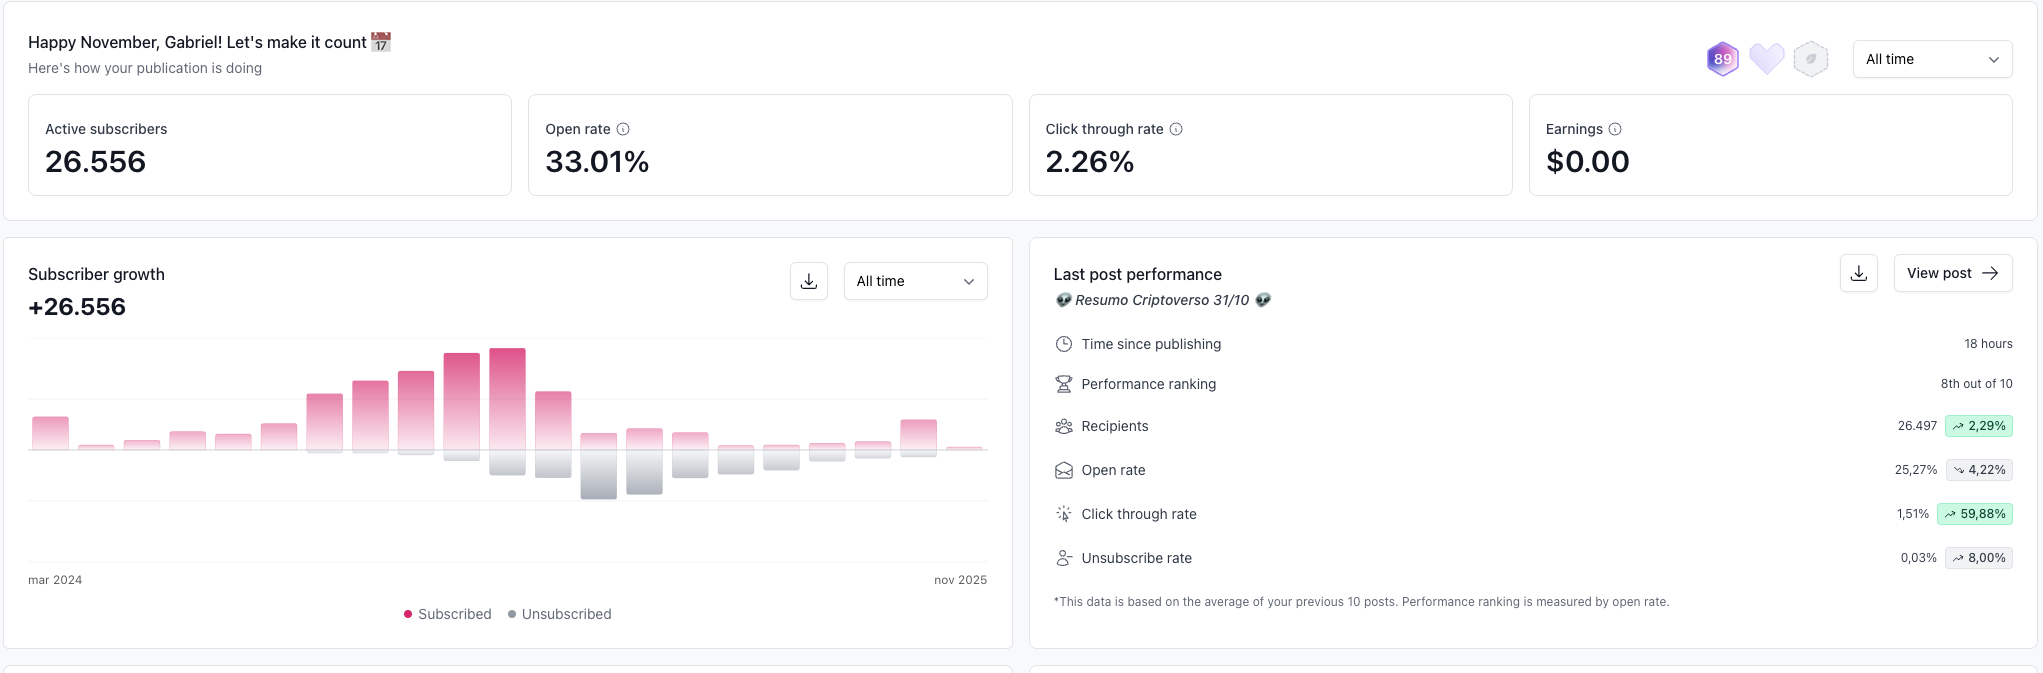This screenshot has height=673, width=2043.
Task: Click the Resumo Criptoverso 31/10 post title
Action: click(x=1162, y=300)
